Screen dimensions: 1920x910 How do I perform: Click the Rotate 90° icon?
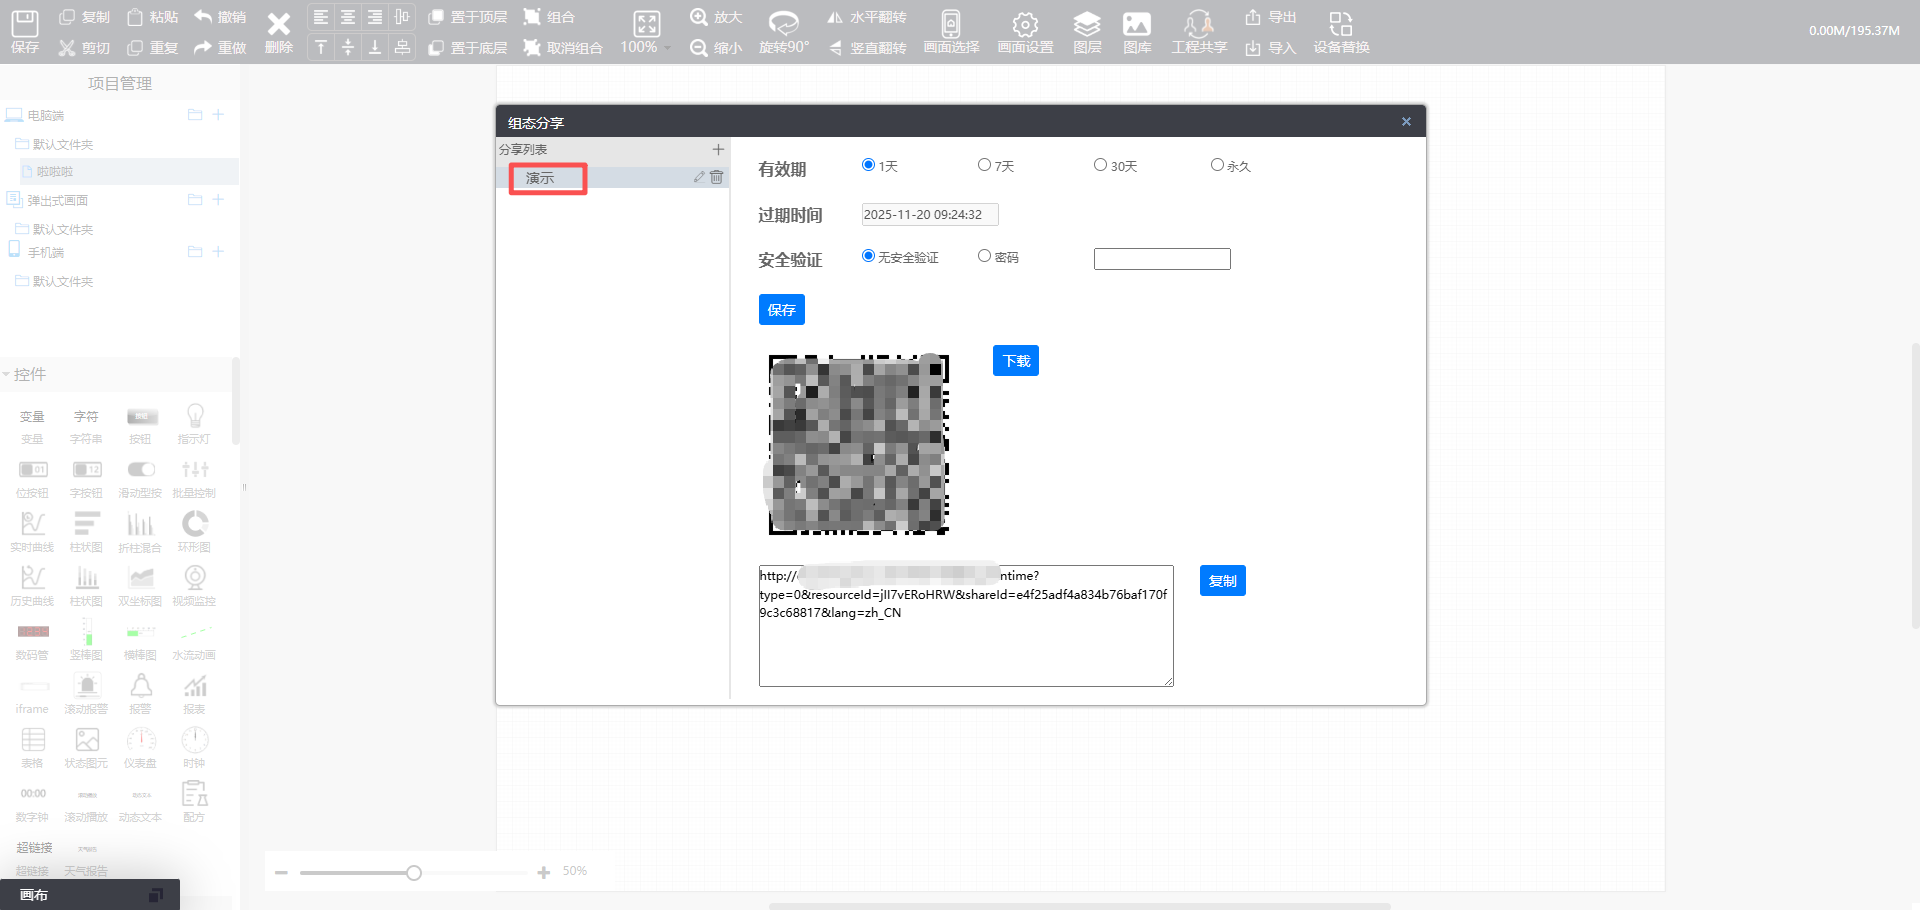(783, 24)
